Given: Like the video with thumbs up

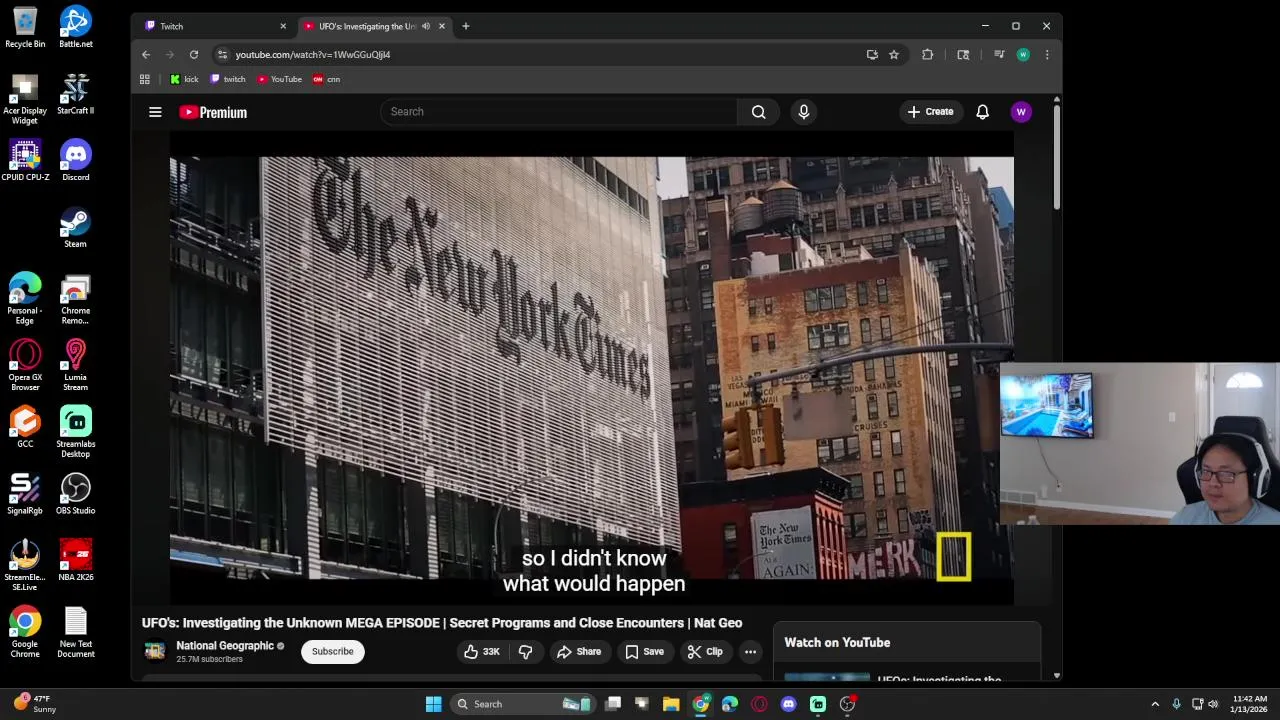Looking at the screenshot, I should [x=482, y=652].
